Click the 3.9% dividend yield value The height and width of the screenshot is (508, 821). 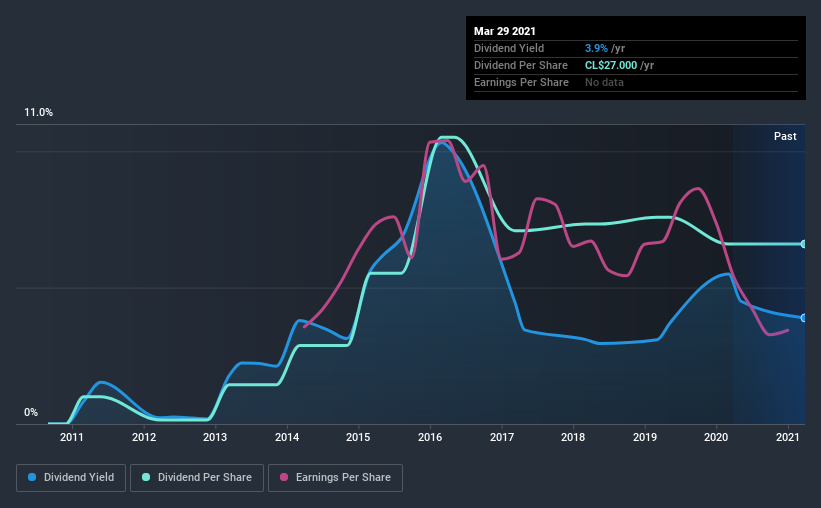(596, 48)
